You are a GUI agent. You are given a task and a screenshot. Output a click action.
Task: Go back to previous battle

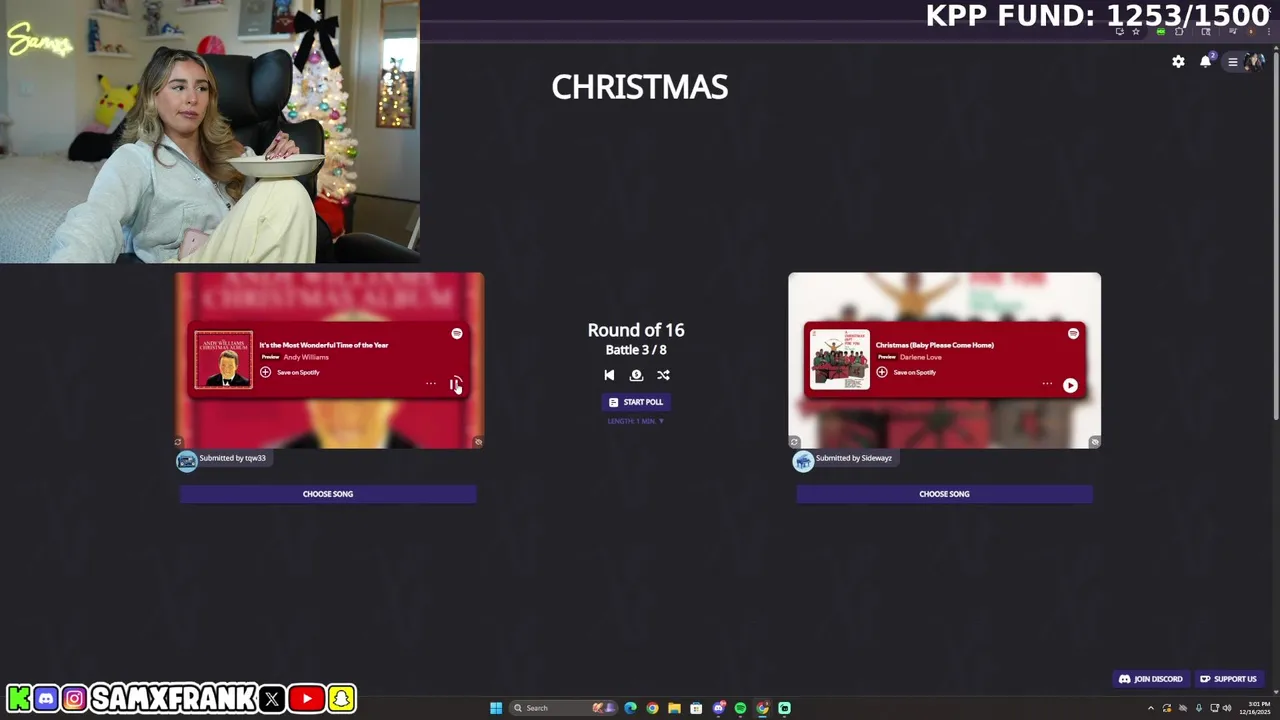tap(609, 375)
